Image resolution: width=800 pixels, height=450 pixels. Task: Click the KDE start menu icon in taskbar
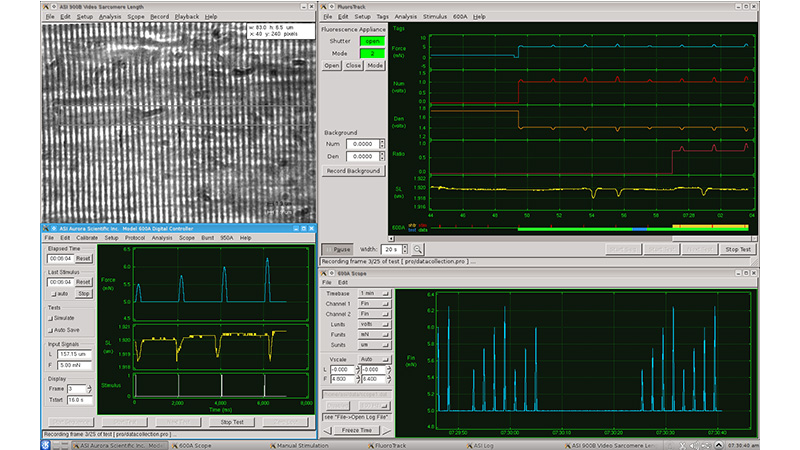(x=45, y=445)
